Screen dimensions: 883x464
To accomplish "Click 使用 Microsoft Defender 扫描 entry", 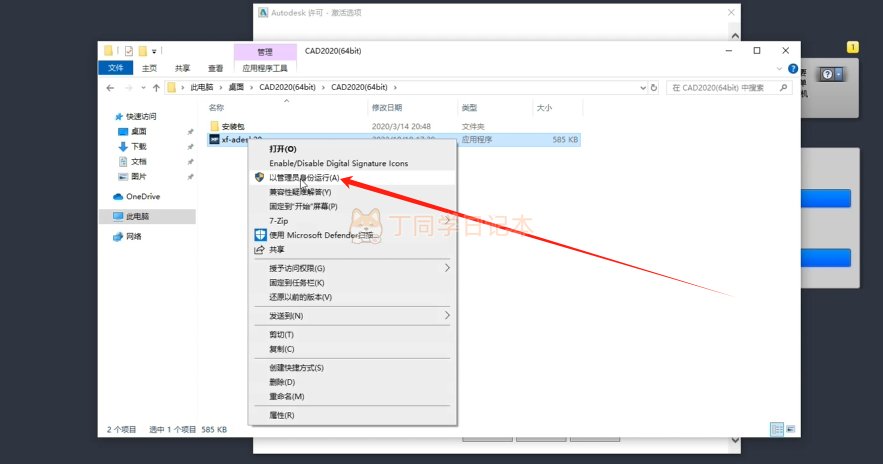I will [x=321, y=235].
